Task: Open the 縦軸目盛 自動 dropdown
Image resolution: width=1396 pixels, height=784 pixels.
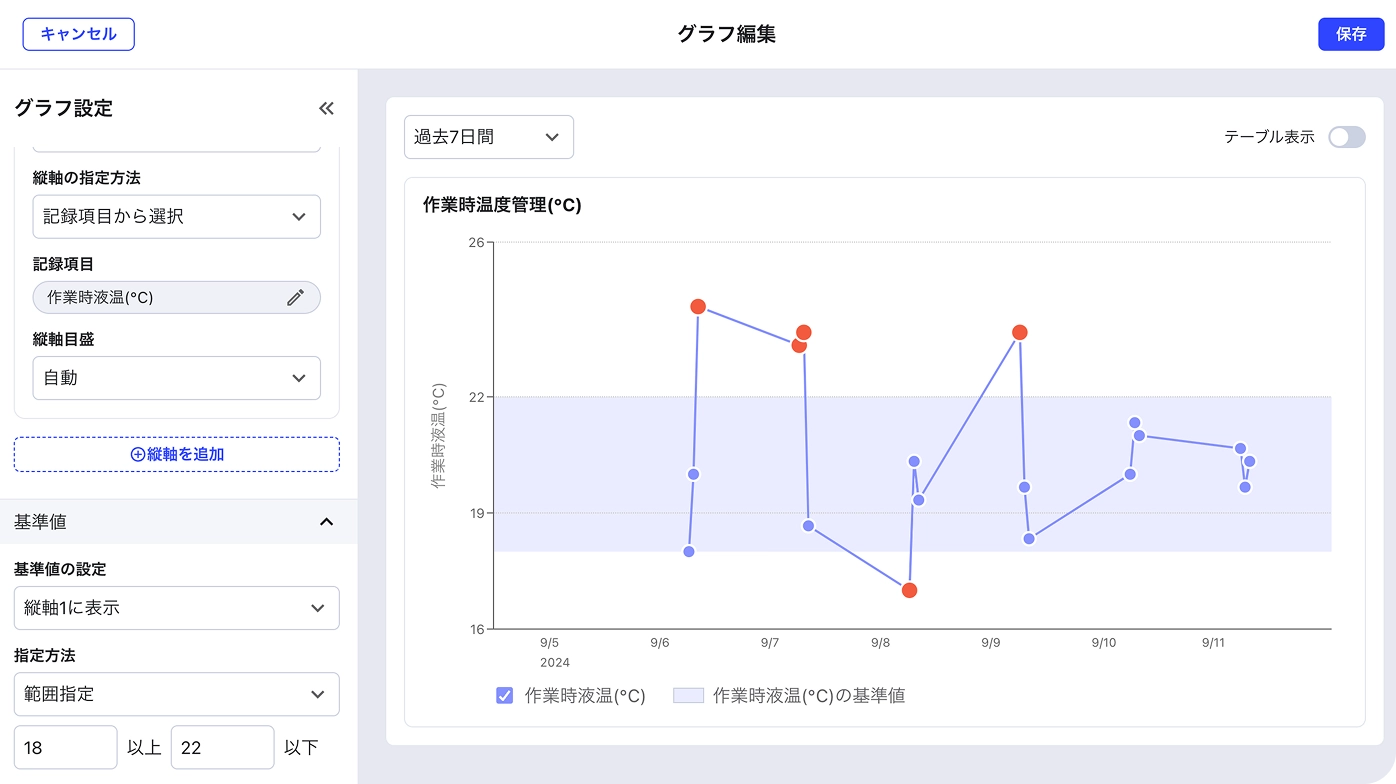Action: pos(176,378)
